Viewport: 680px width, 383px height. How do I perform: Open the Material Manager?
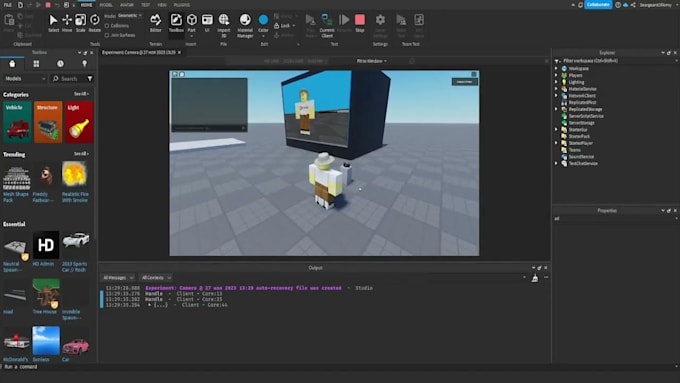[245, 26]
